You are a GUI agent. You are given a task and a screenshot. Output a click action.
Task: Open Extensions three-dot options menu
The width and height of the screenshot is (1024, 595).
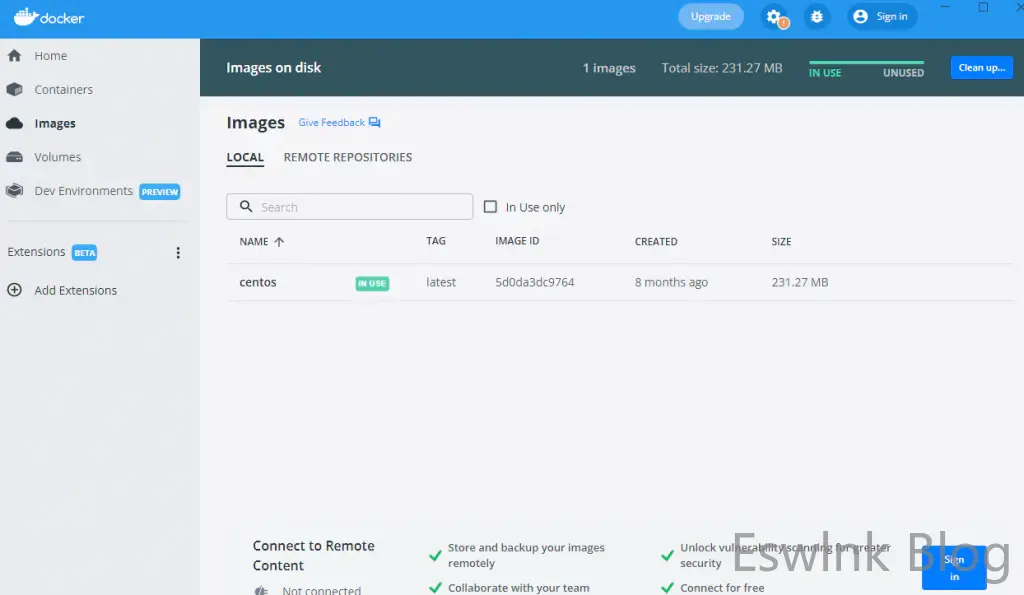point(178,253)
